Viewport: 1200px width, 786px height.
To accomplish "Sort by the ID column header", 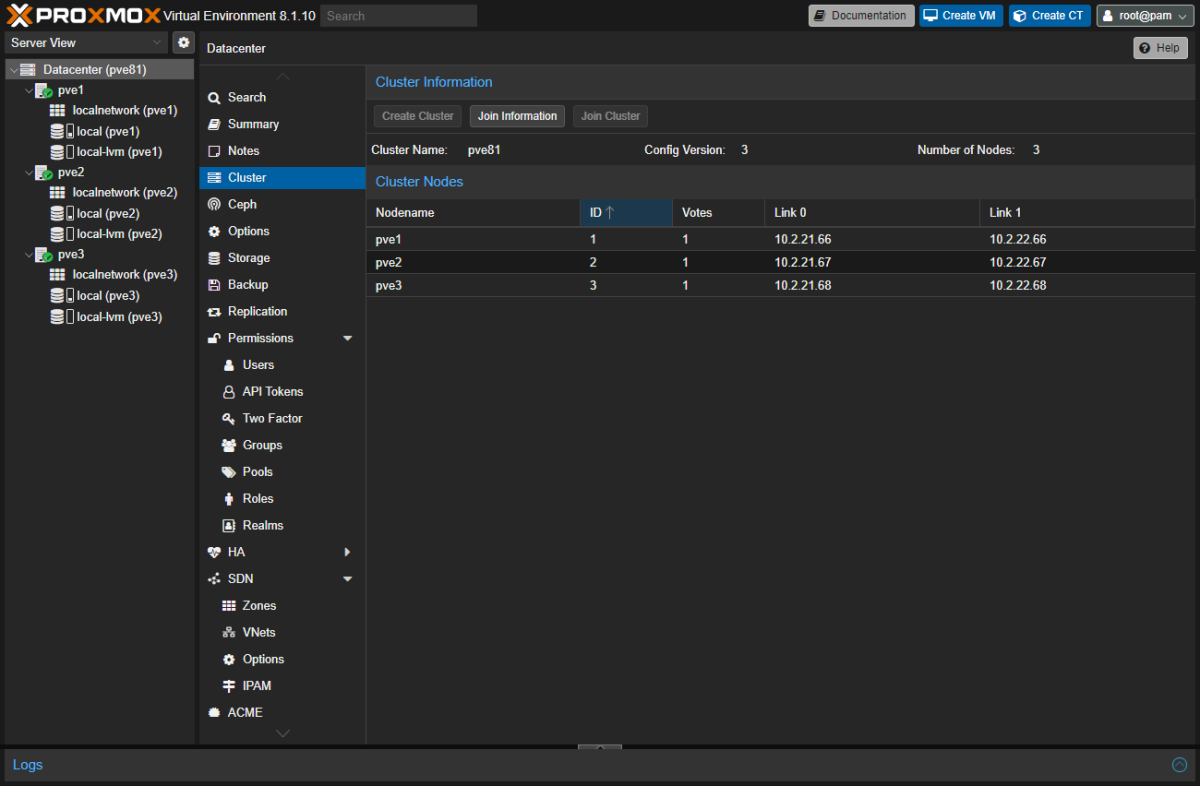I will [x=626, y=213].
